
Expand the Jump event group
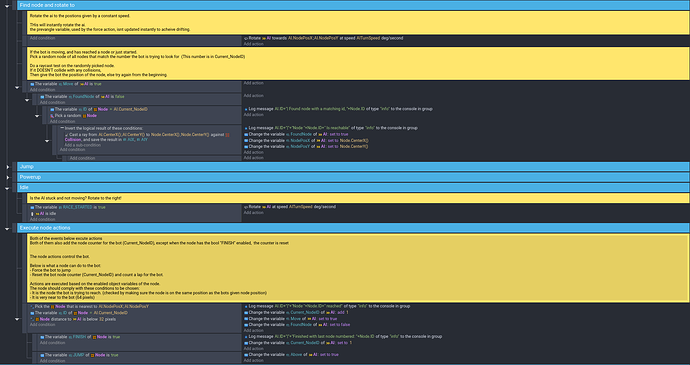tap(7, 167)
